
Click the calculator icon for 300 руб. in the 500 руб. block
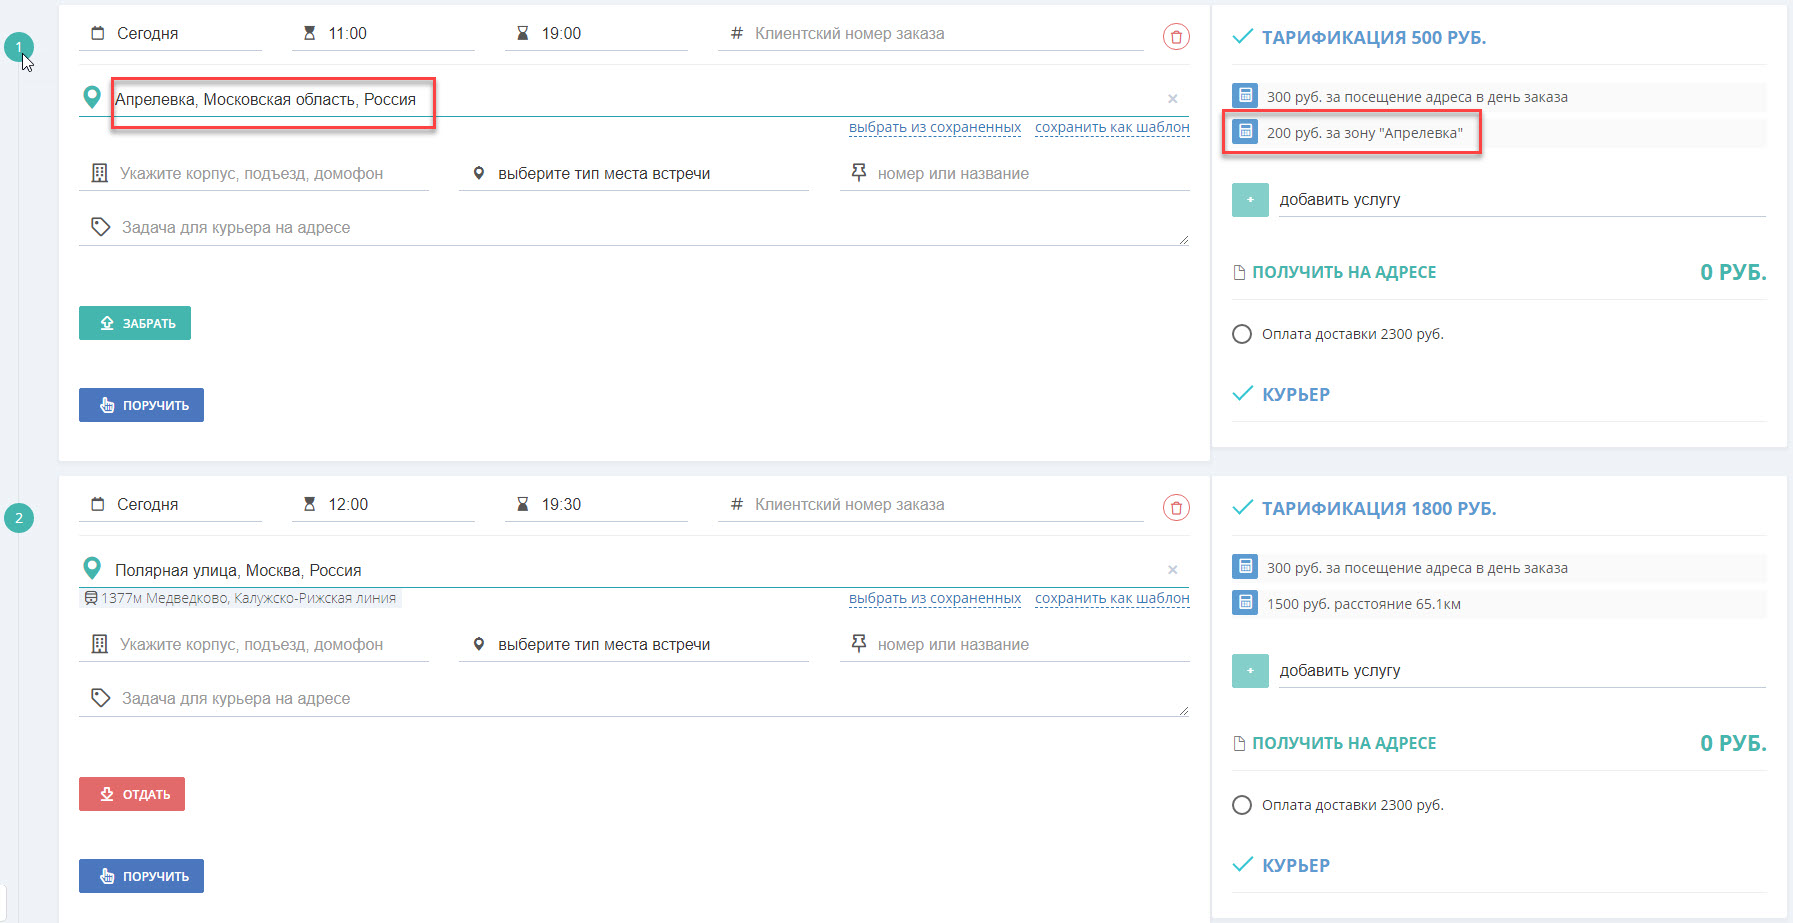click(1245, 96)
